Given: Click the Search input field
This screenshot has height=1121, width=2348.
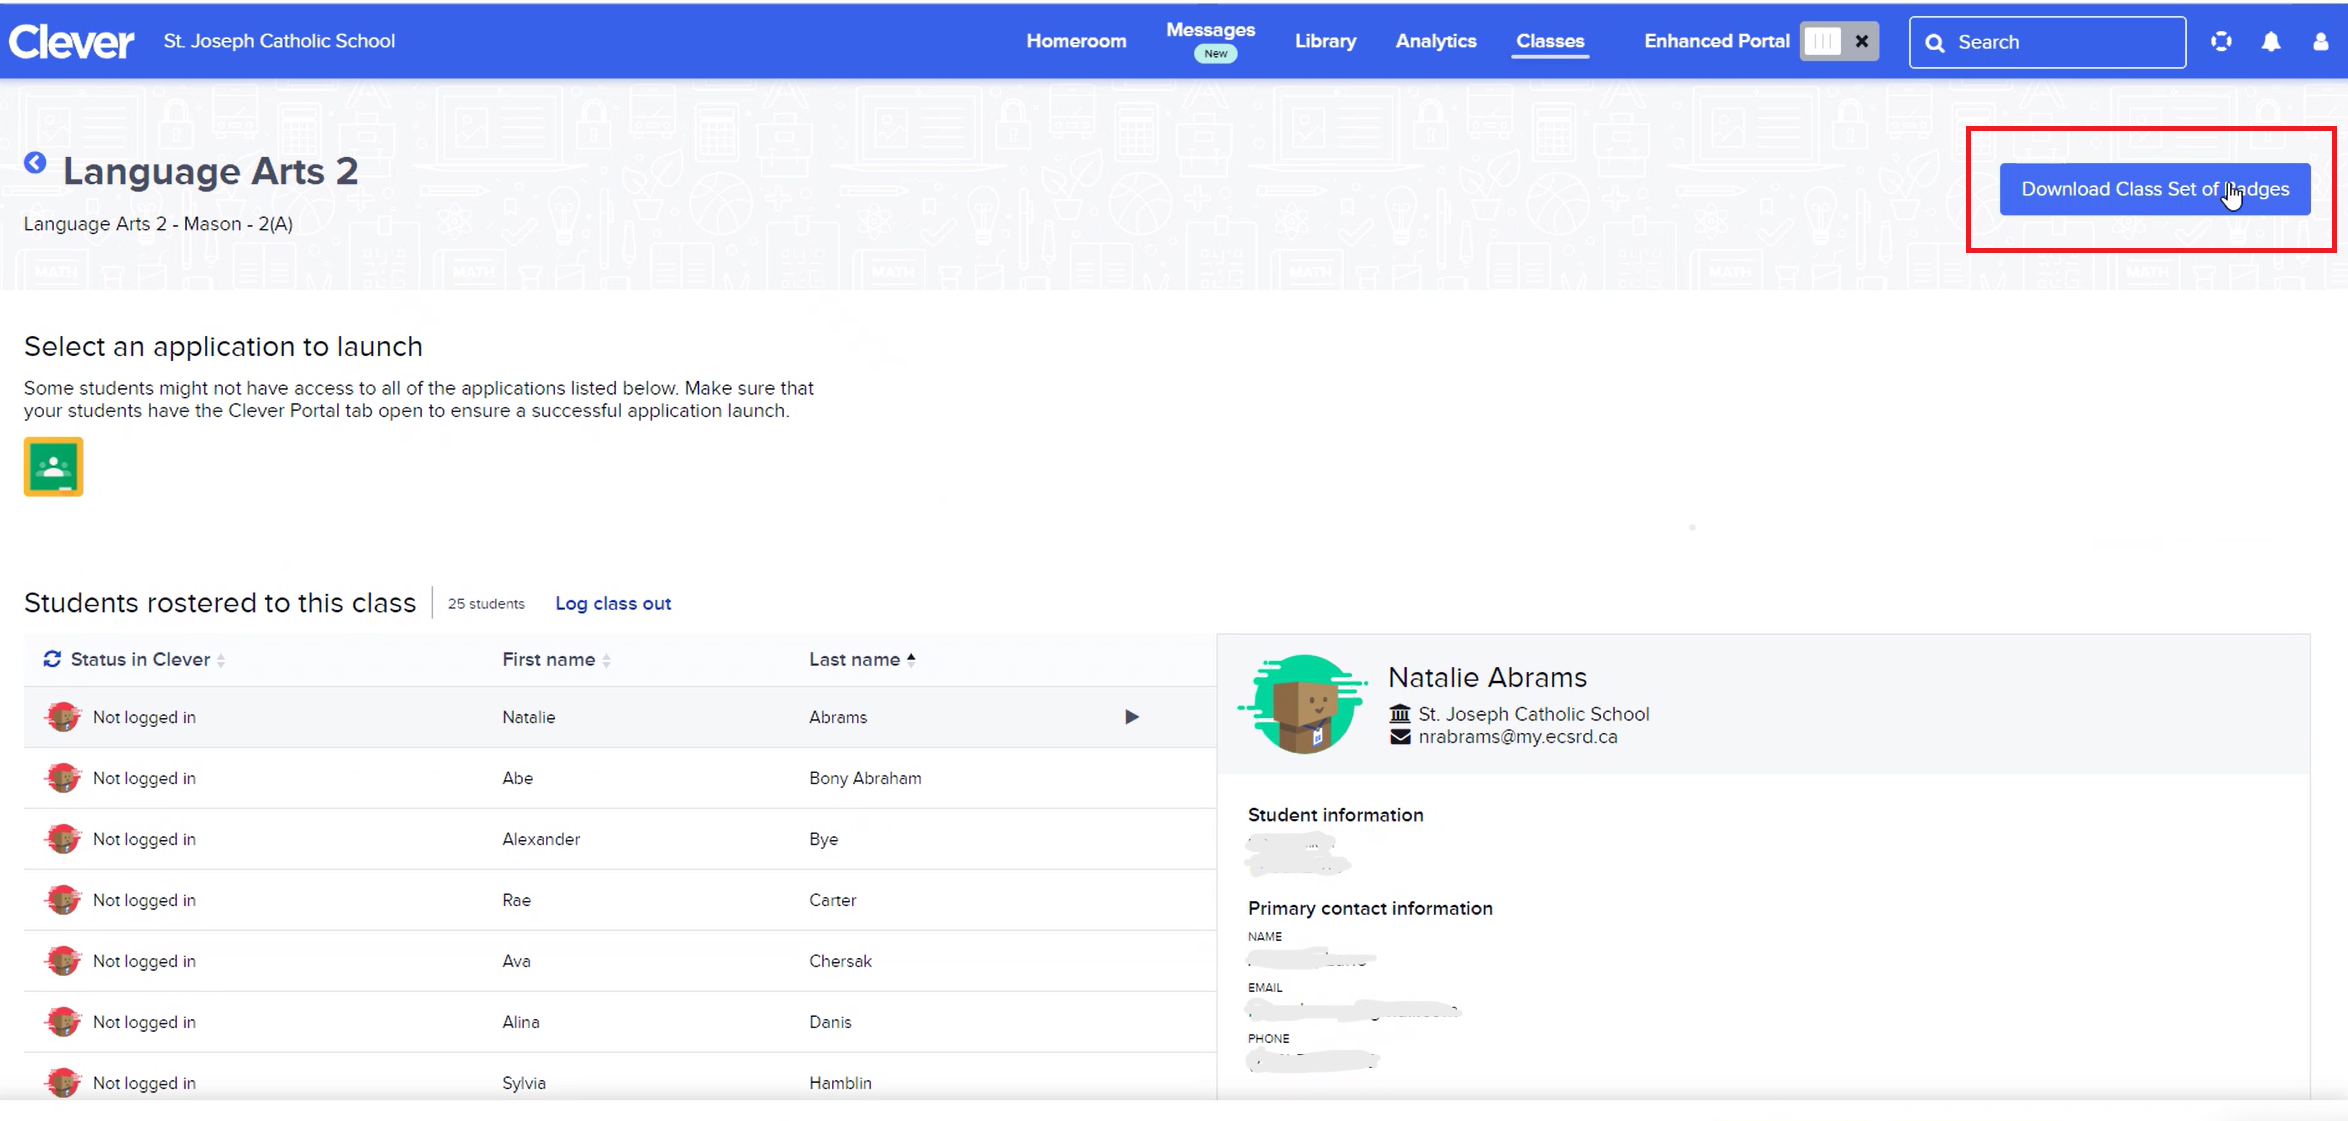Looking at the screenshot, I should tap(2047, 42).
